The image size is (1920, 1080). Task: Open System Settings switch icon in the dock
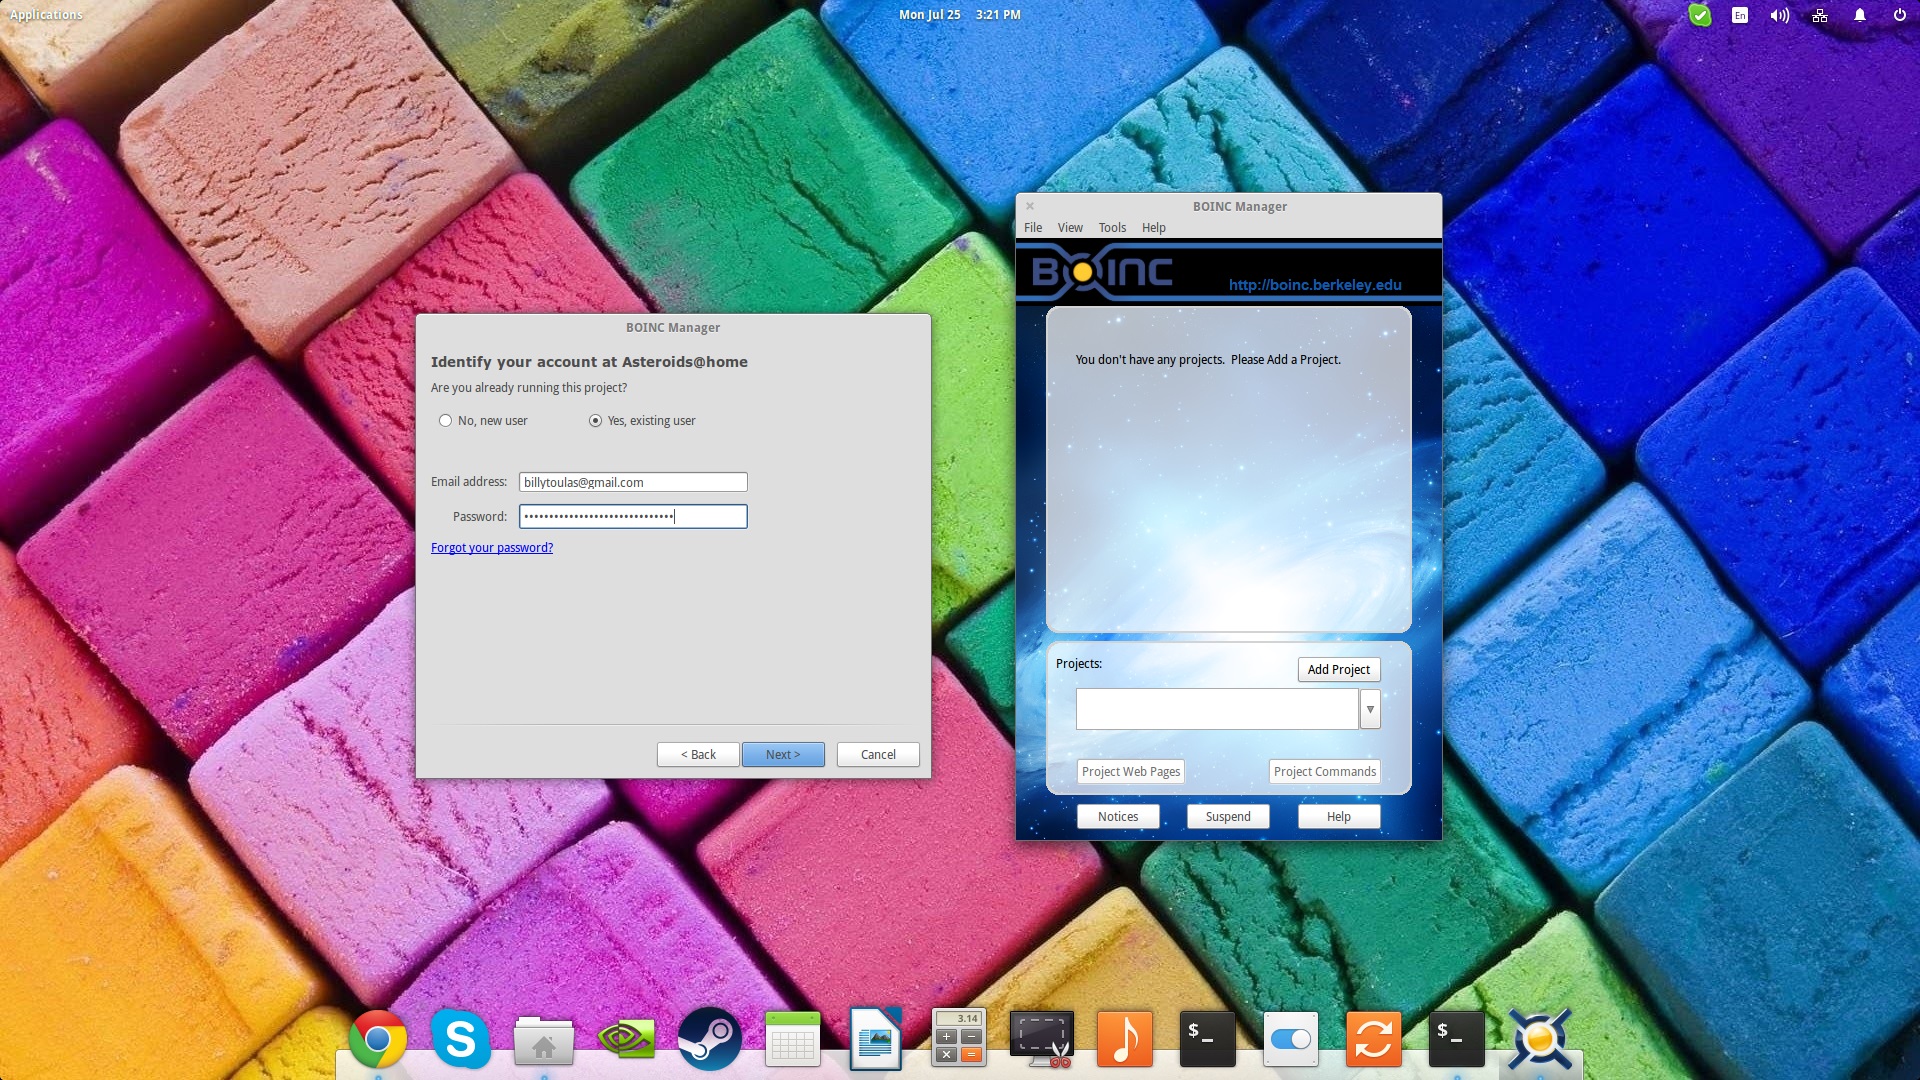pos(1291,1040)
